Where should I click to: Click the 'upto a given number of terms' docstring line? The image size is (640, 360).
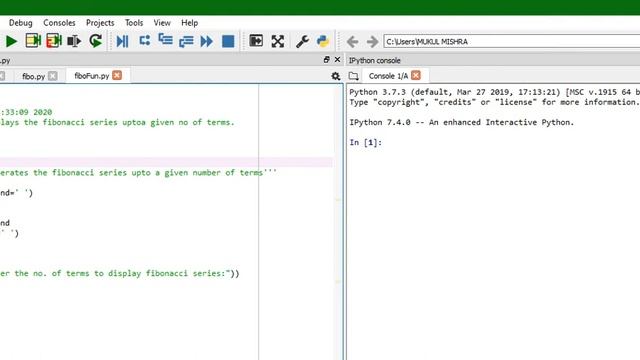[x=138, y=173]
